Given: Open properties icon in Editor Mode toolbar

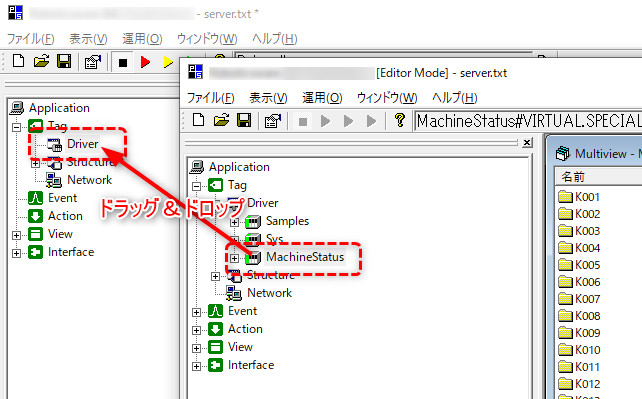Looking at the screenshot, I should (x=273, y=121).
